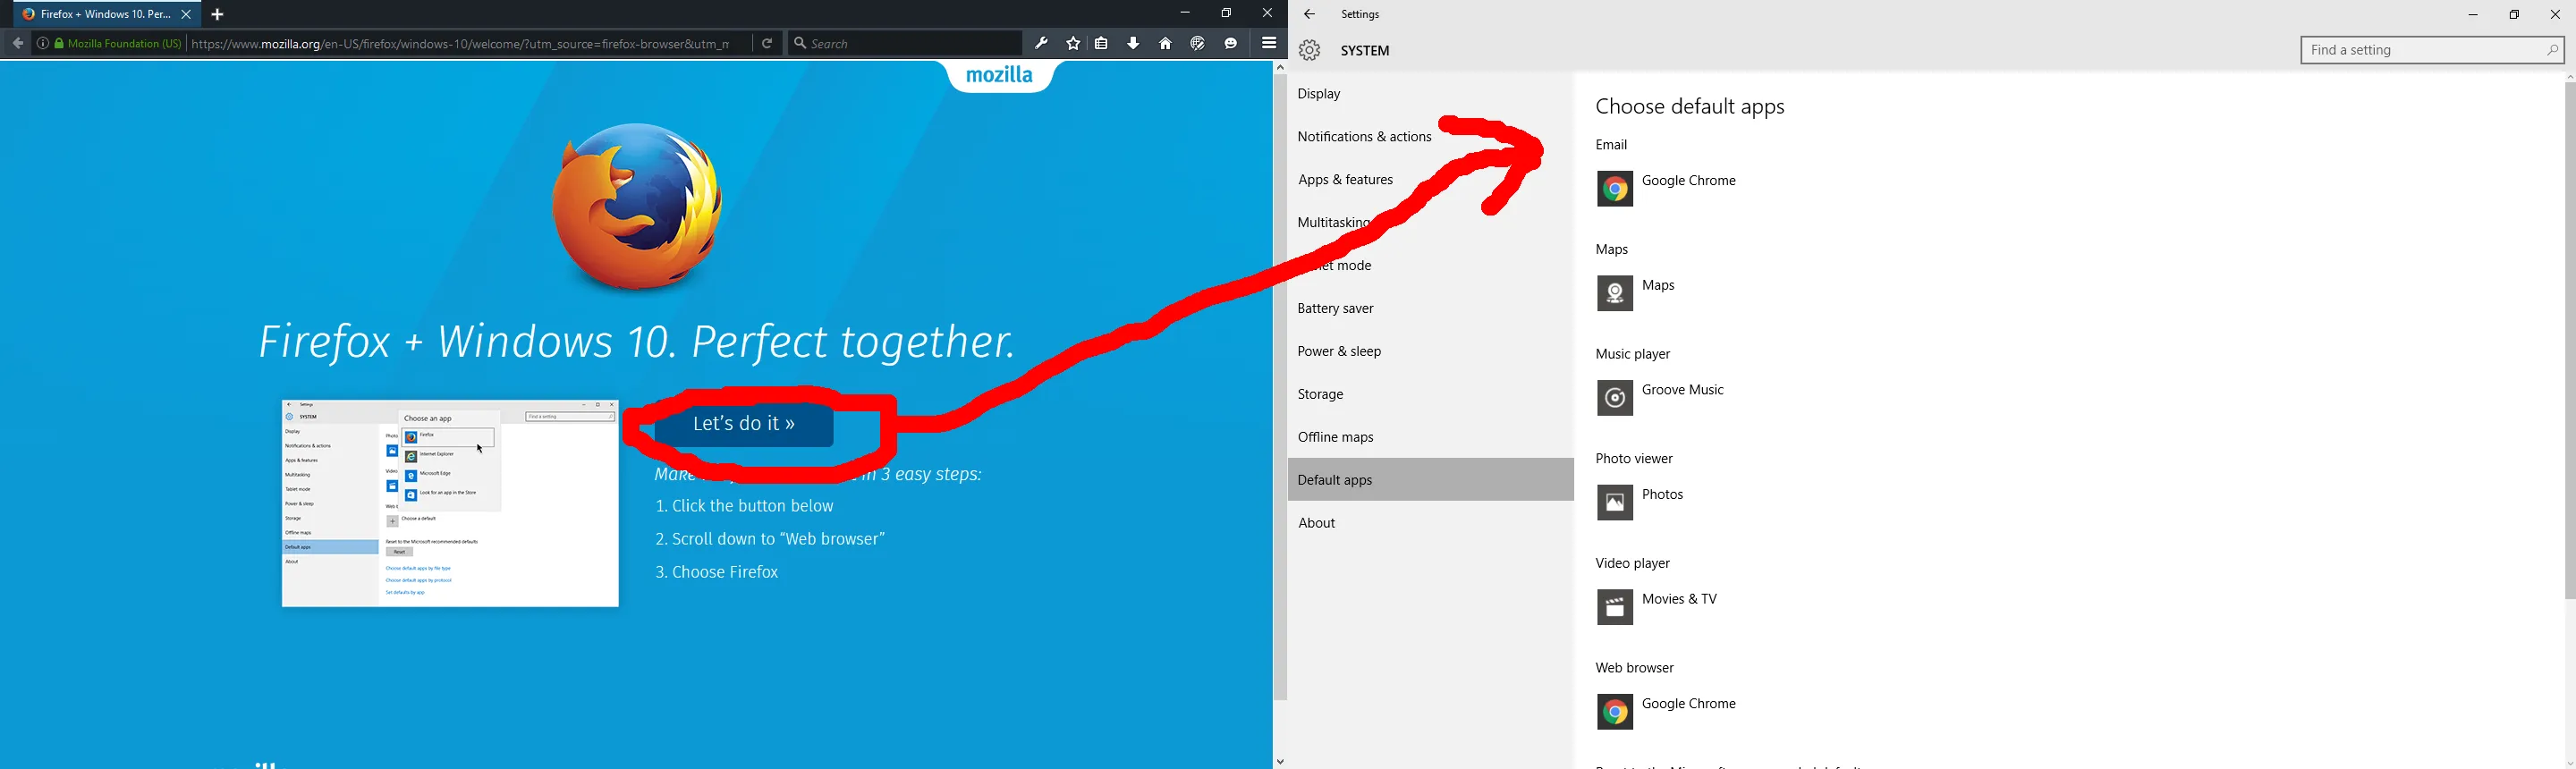Click the magnifier icon in Firefox search bar
The image size is (2576, 769).
(x=800, y=44)
